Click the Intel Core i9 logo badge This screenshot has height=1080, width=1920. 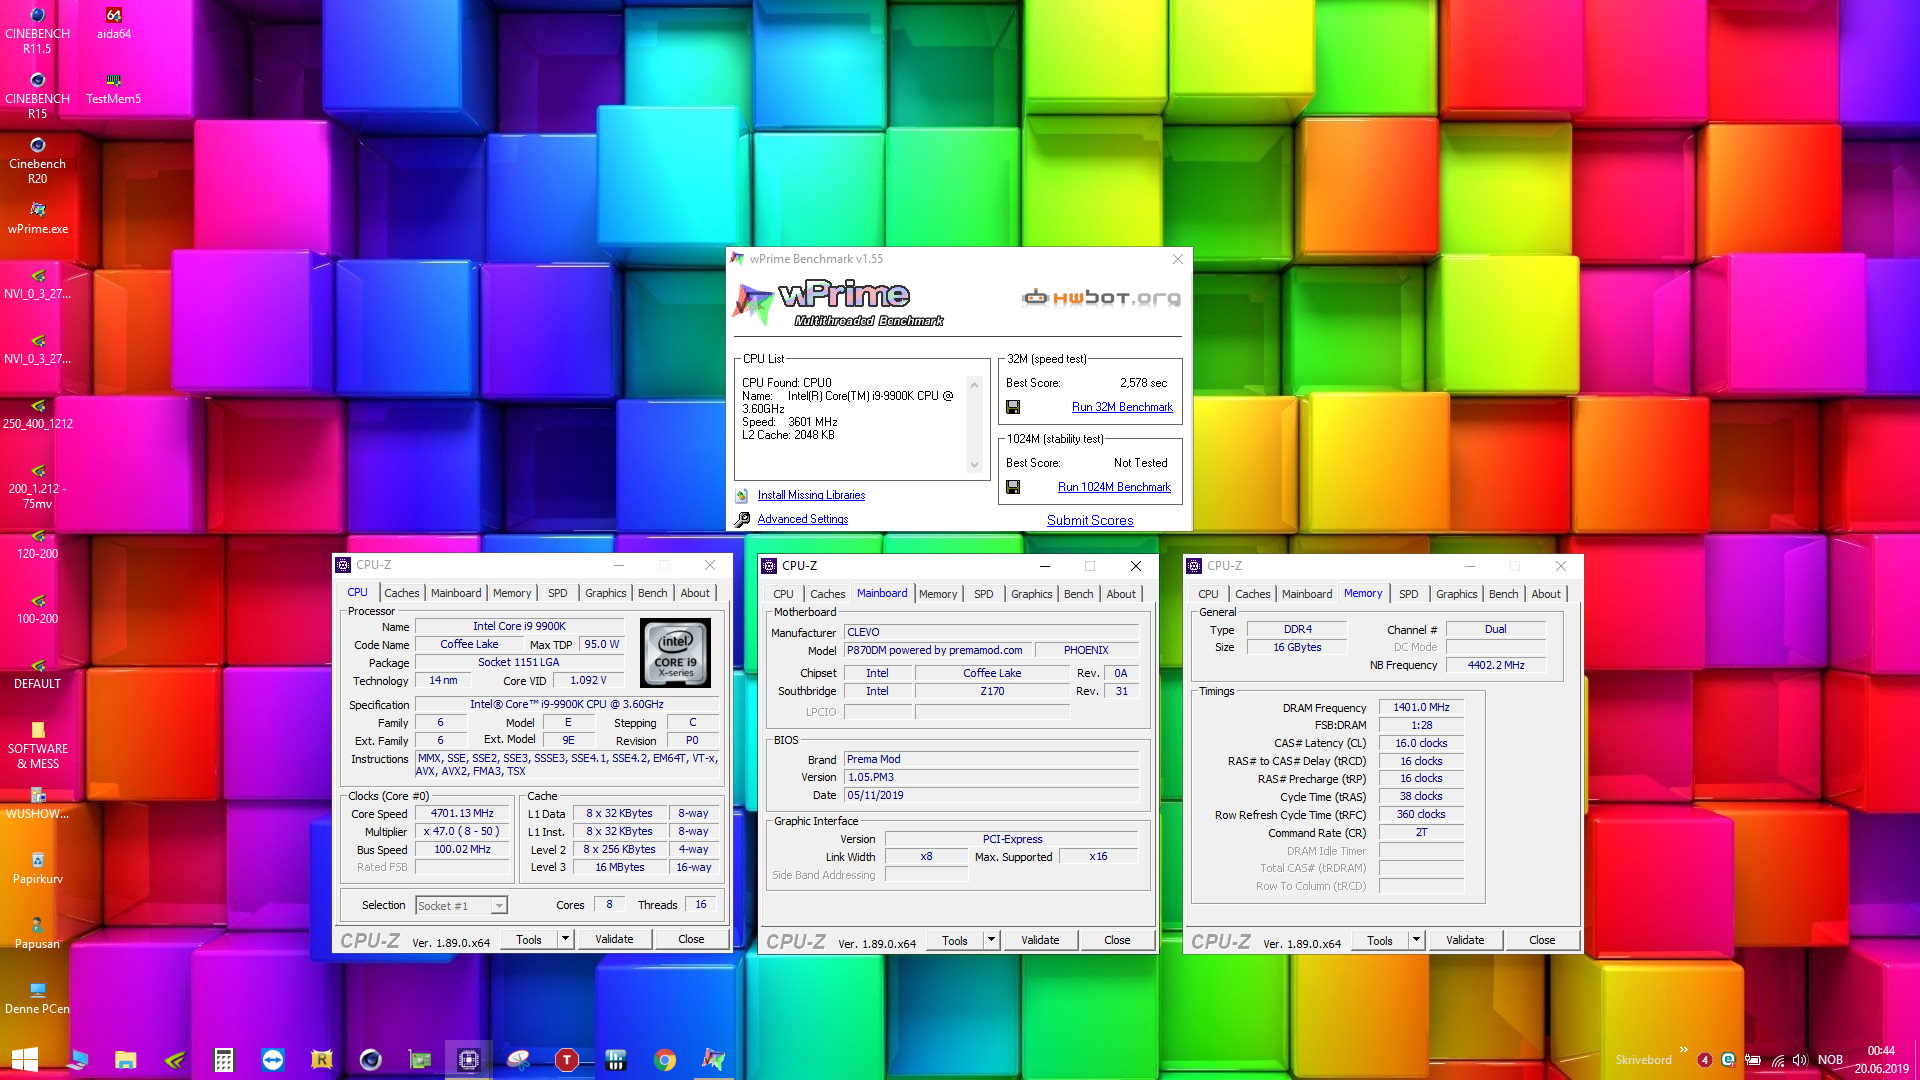[x=675, y=652]
